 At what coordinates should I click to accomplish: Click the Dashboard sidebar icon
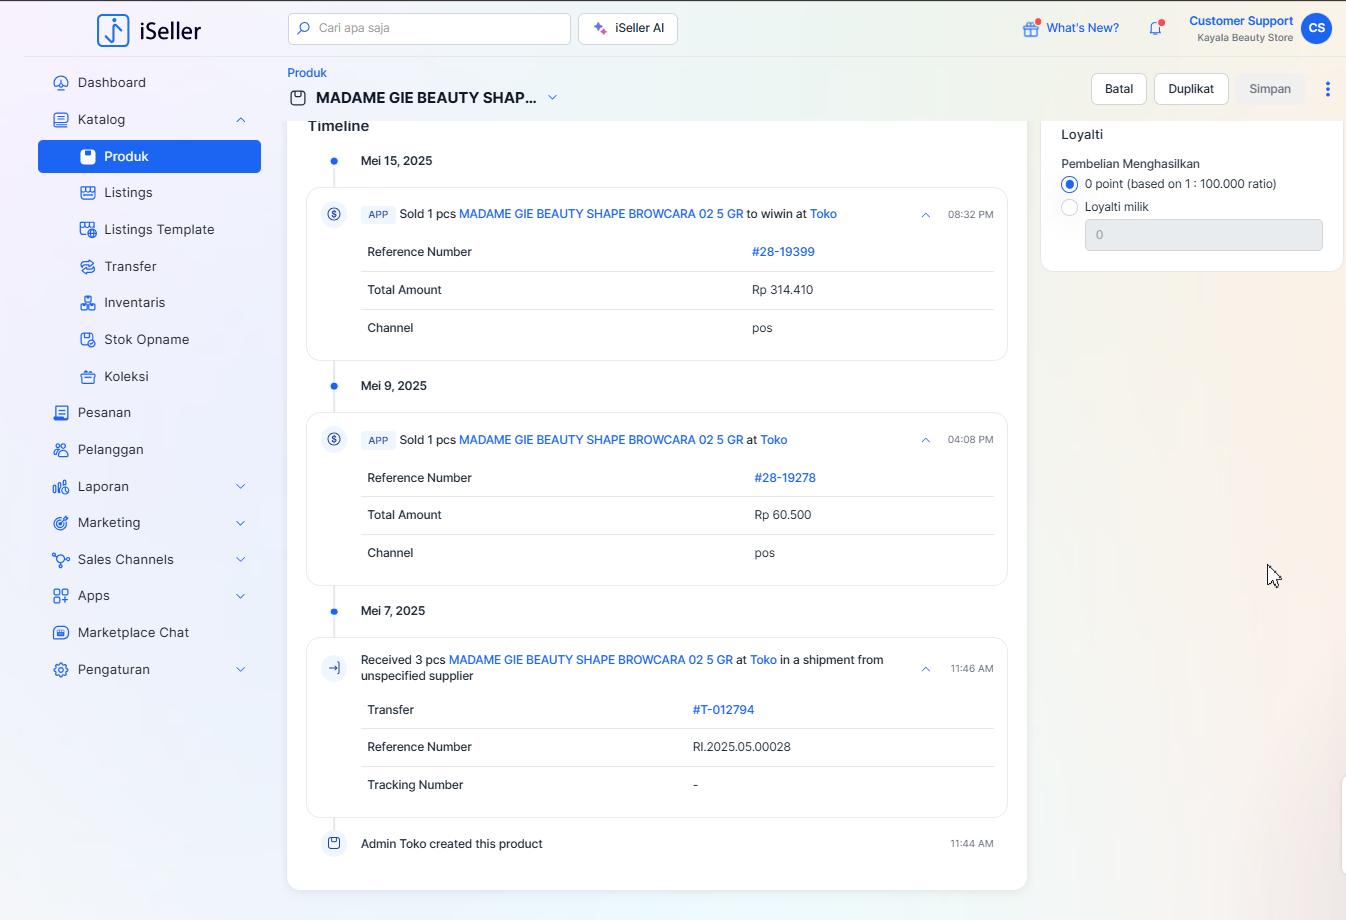61,83
